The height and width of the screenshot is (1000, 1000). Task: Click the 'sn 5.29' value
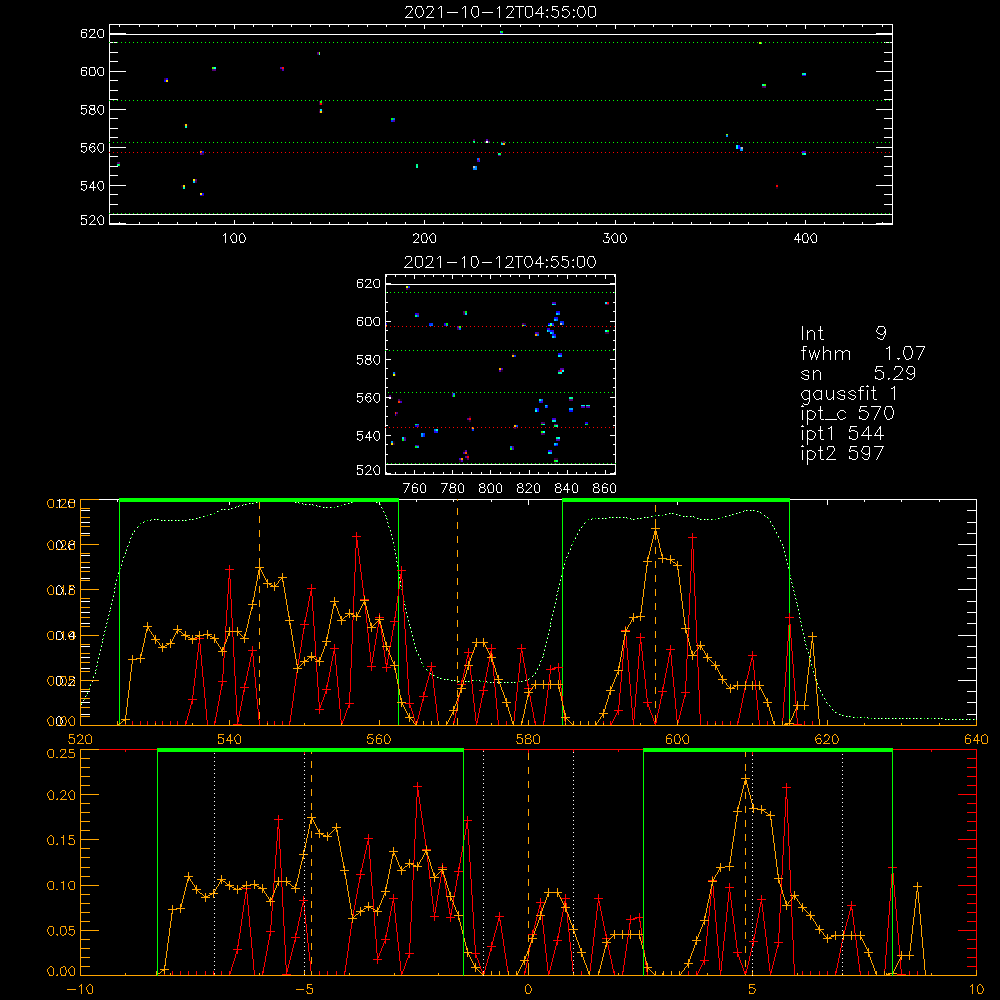coord(858,373)
